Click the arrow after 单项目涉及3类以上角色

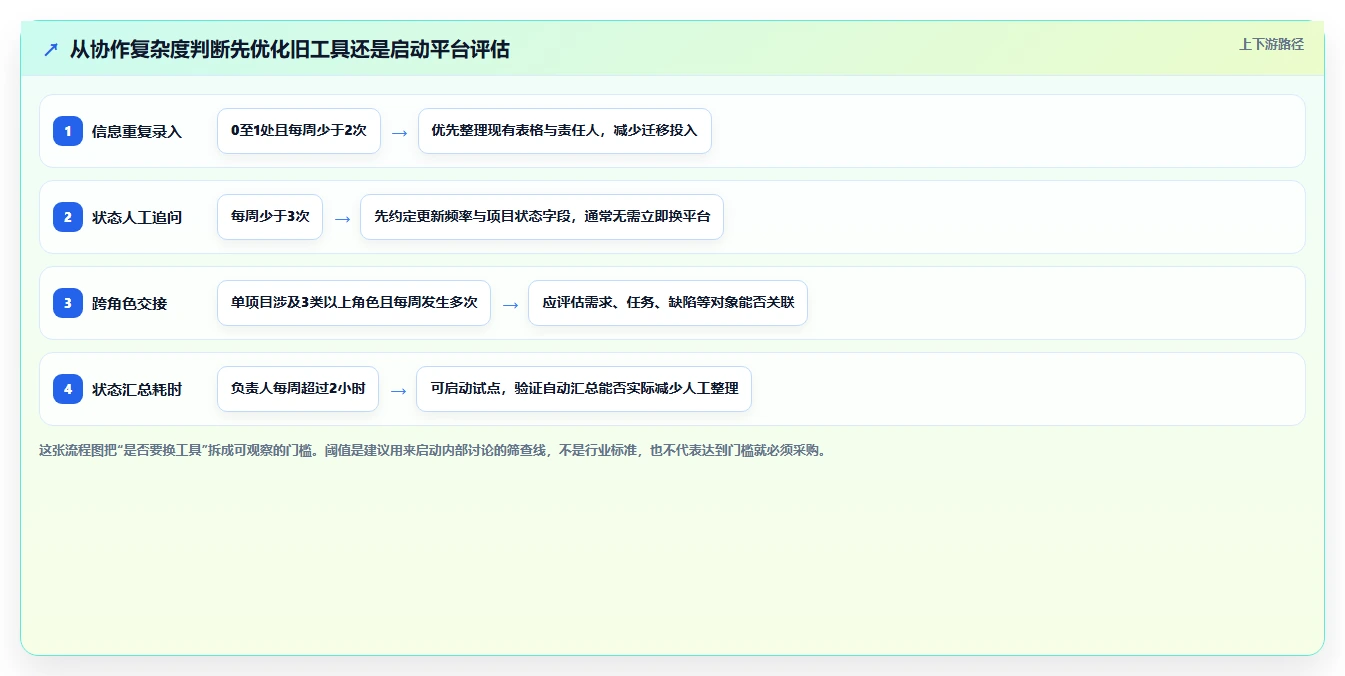(x=510, y=304)
